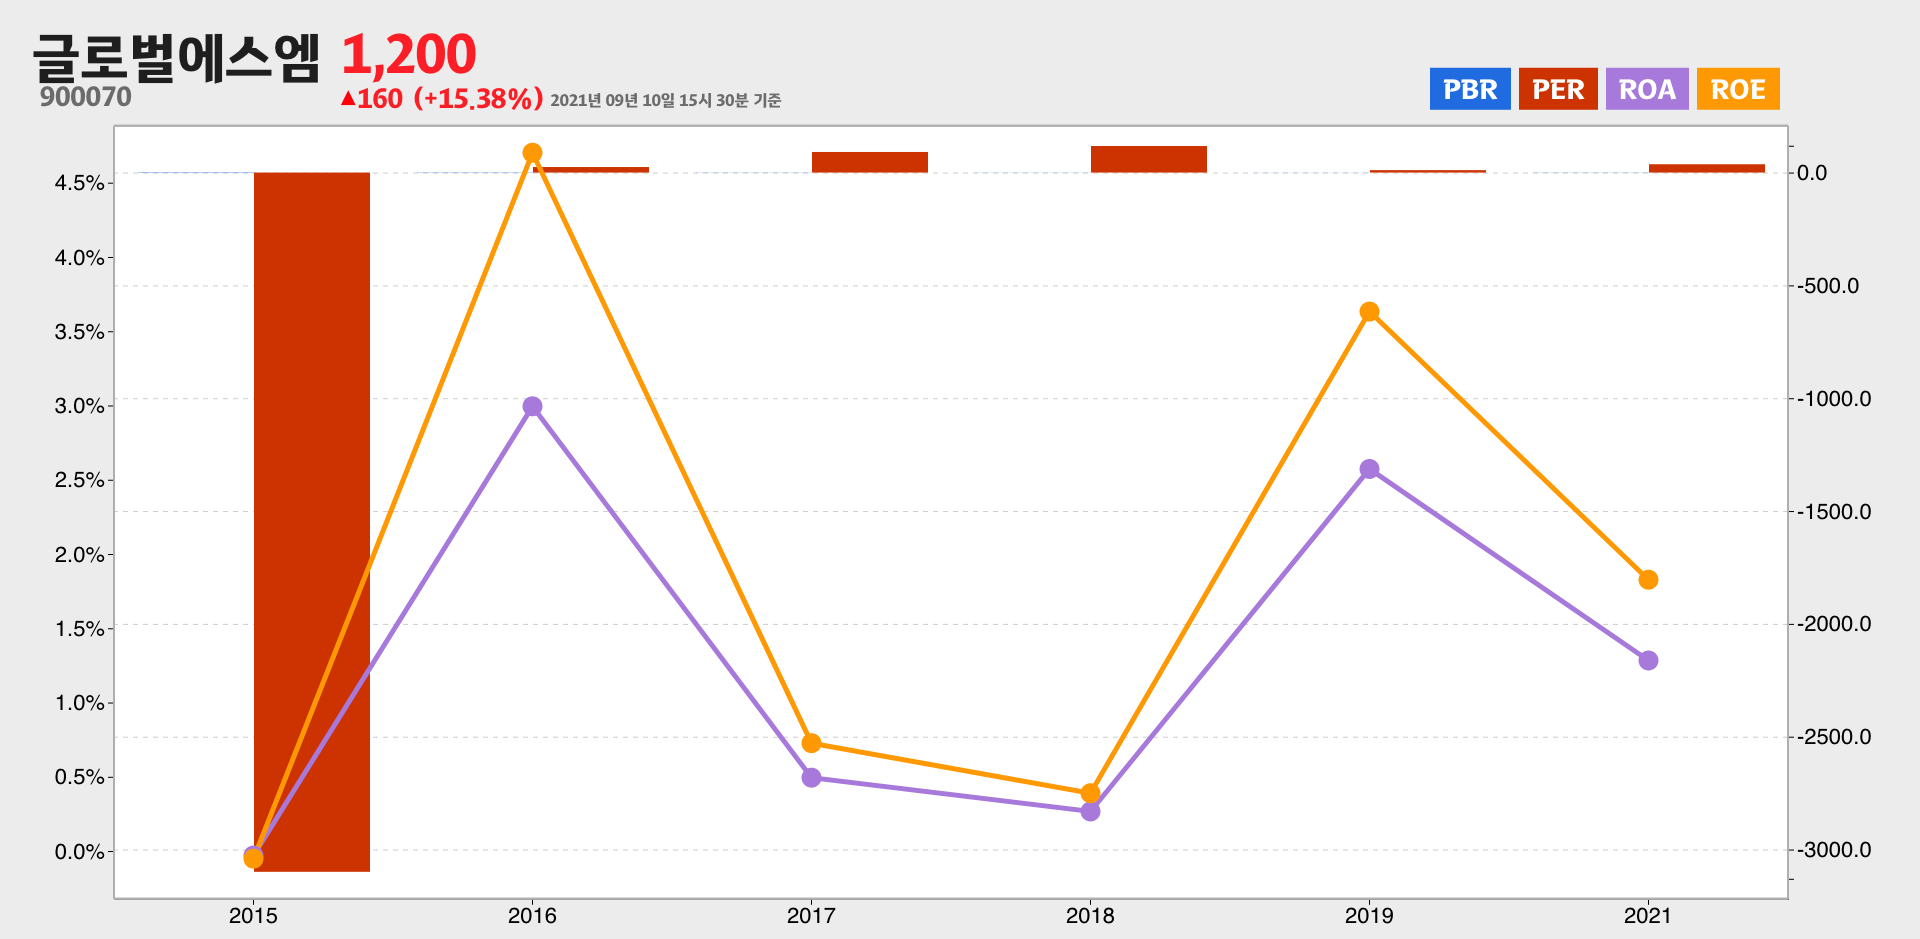Select the 2018 ROE orange data point
1920x939 pixels.
(x=1091, y=793)
